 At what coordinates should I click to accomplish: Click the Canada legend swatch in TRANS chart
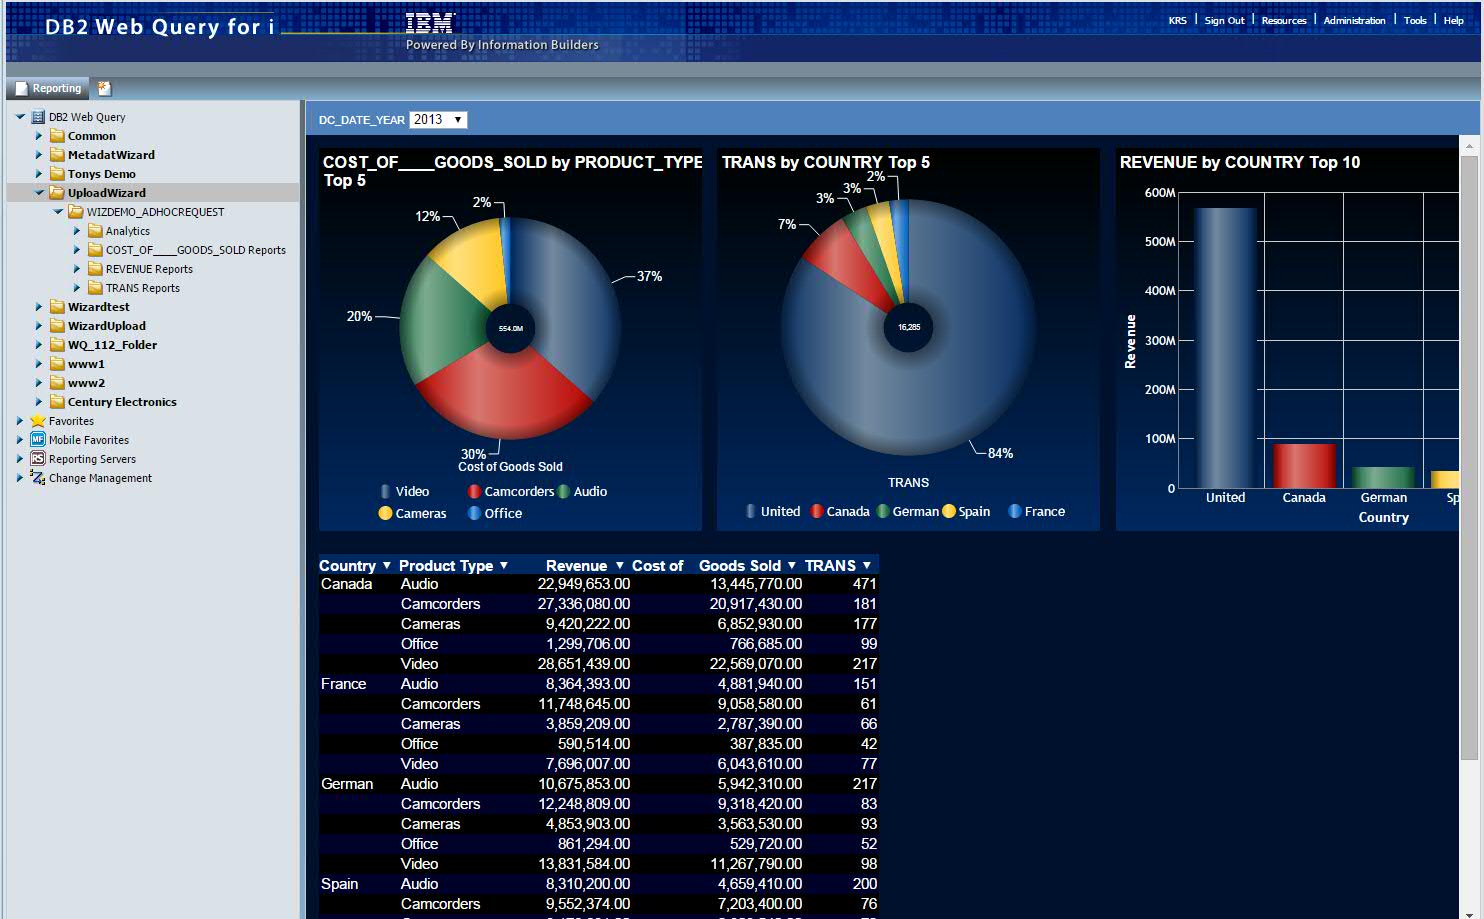817,512
